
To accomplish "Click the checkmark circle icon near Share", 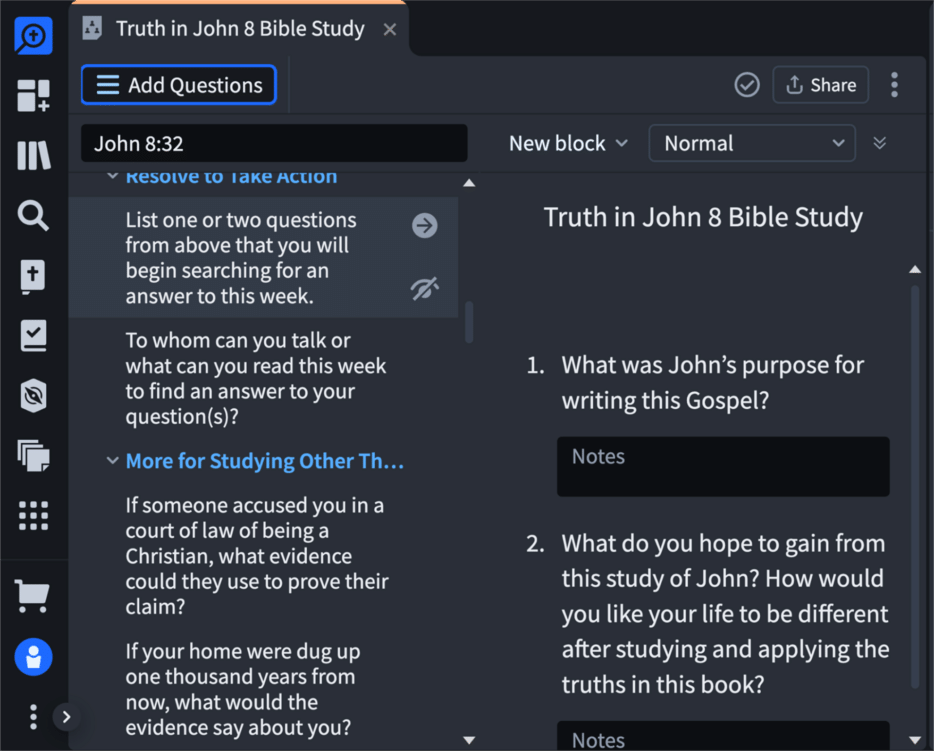I will 746,84.
